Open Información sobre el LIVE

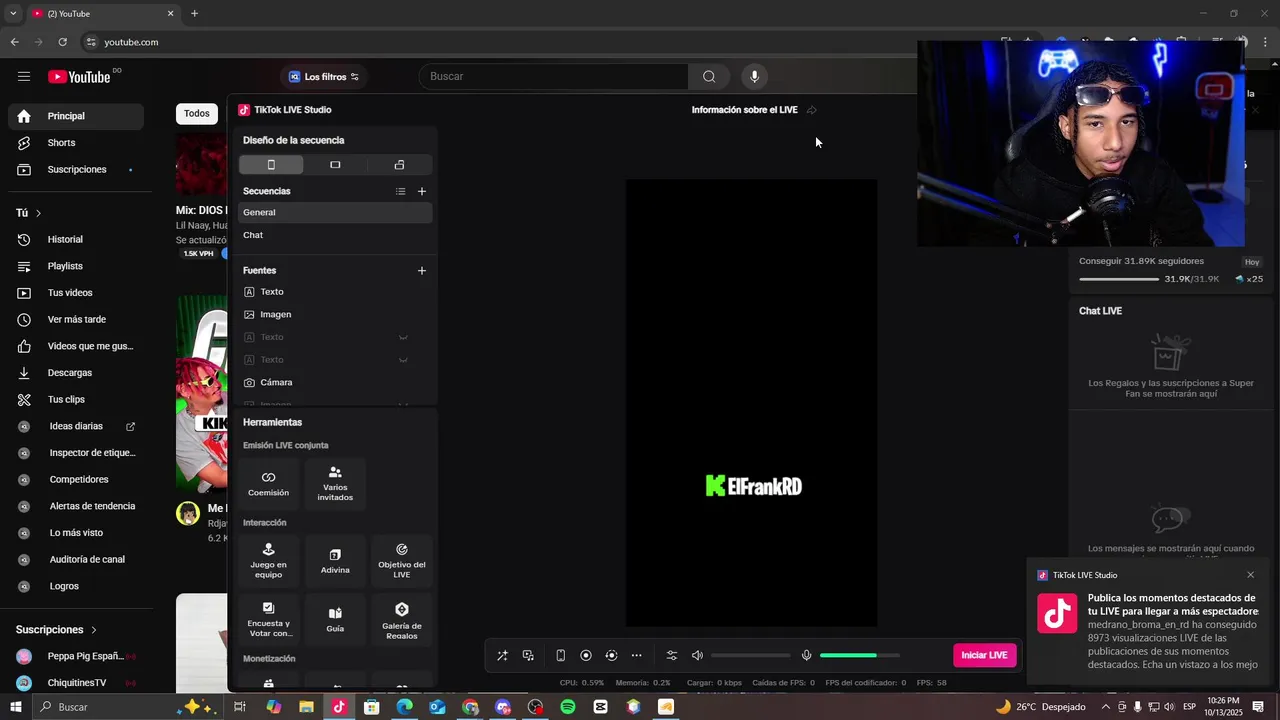745,110
